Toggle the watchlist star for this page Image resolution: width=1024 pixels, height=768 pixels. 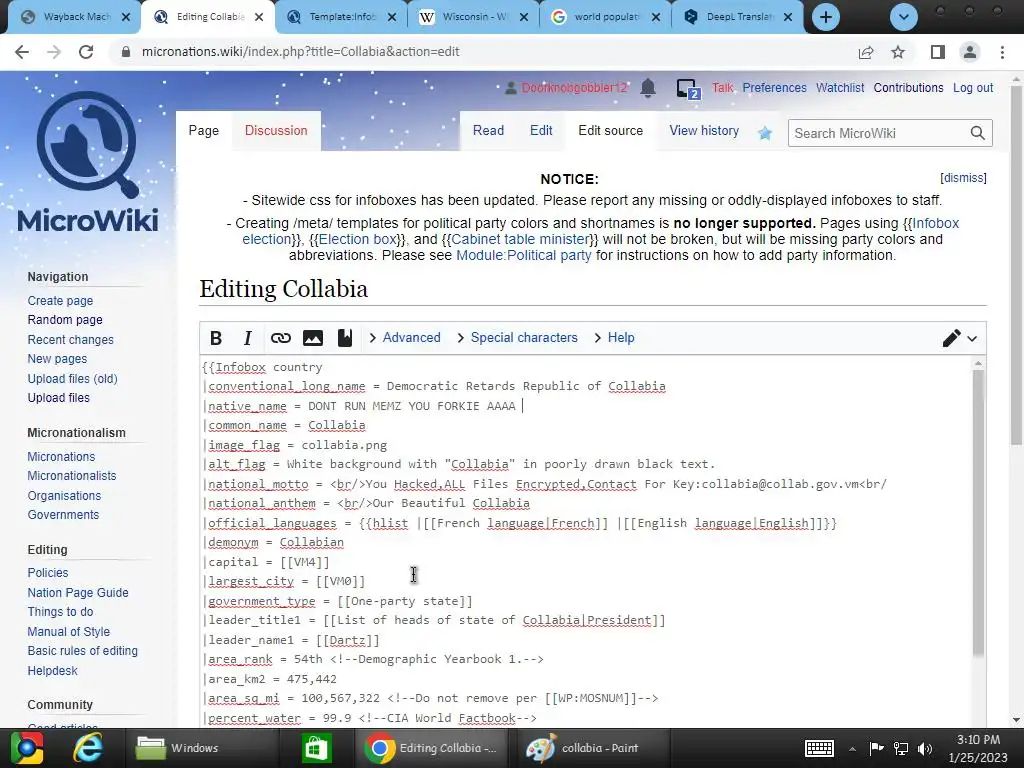tap(765, 133)
